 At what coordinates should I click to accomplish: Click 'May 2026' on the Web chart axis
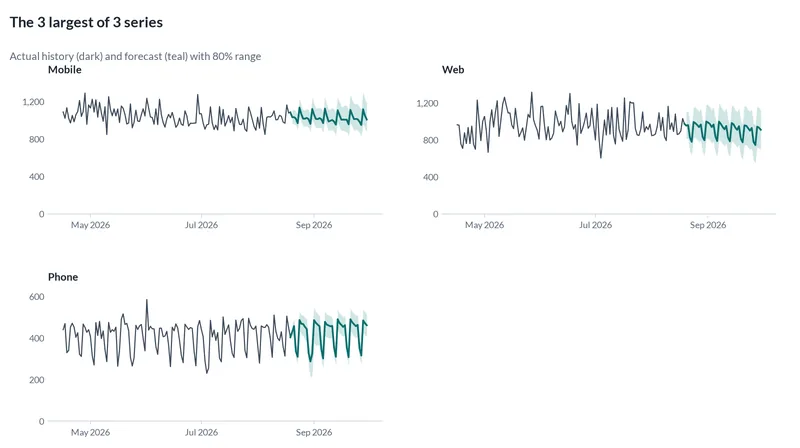coord(484,225)
